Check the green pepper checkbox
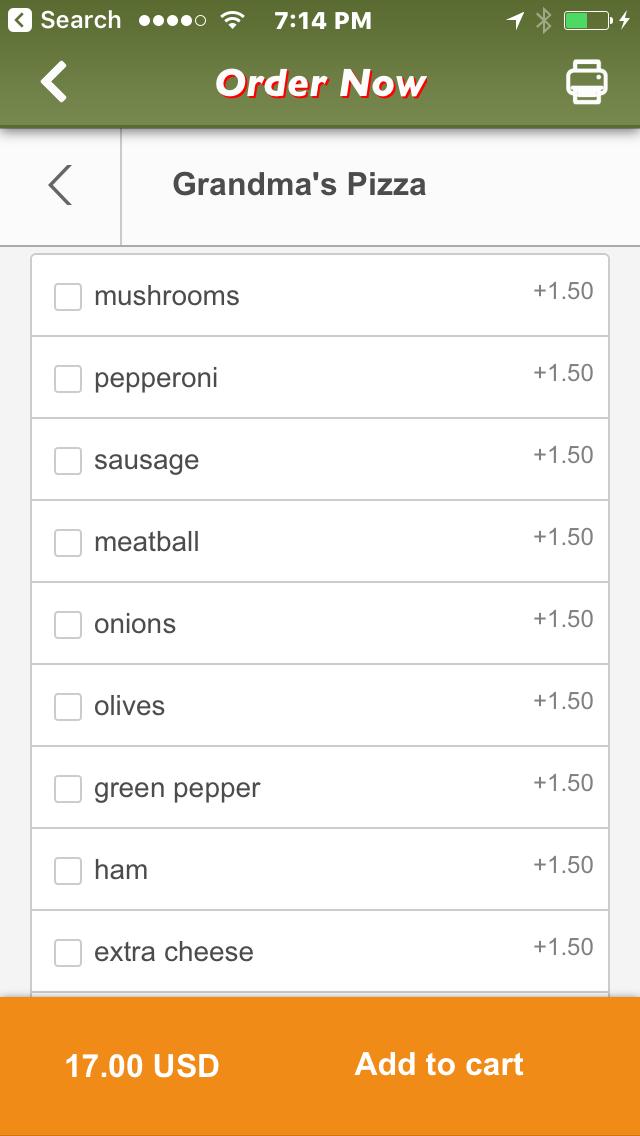Screen dimensions: 640x1136 tap(67, 789)
